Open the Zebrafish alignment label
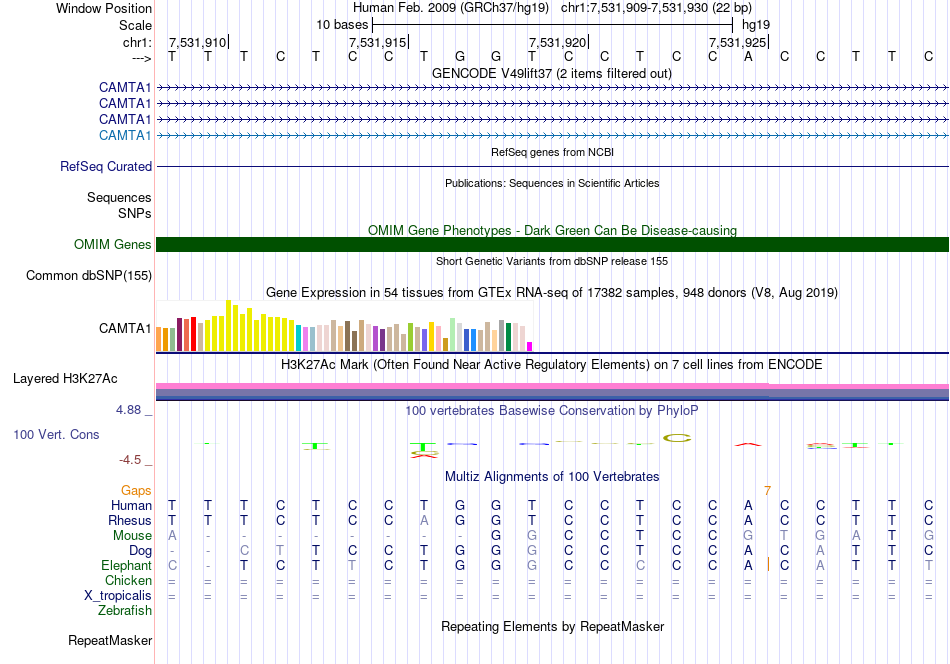Image resolution: width=950 pixels, height=664 pixels. [125, 610]
